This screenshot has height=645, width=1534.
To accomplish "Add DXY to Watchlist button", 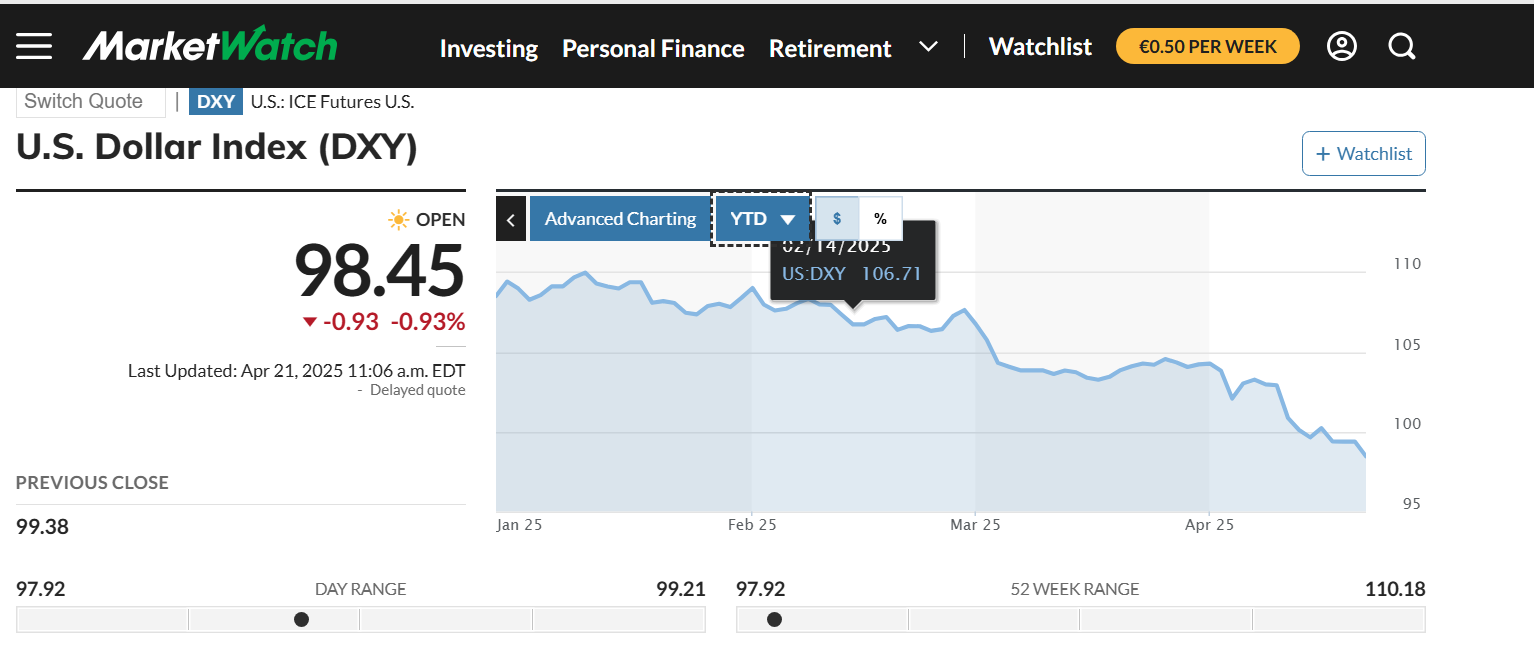I will [x=1363, y=154].
